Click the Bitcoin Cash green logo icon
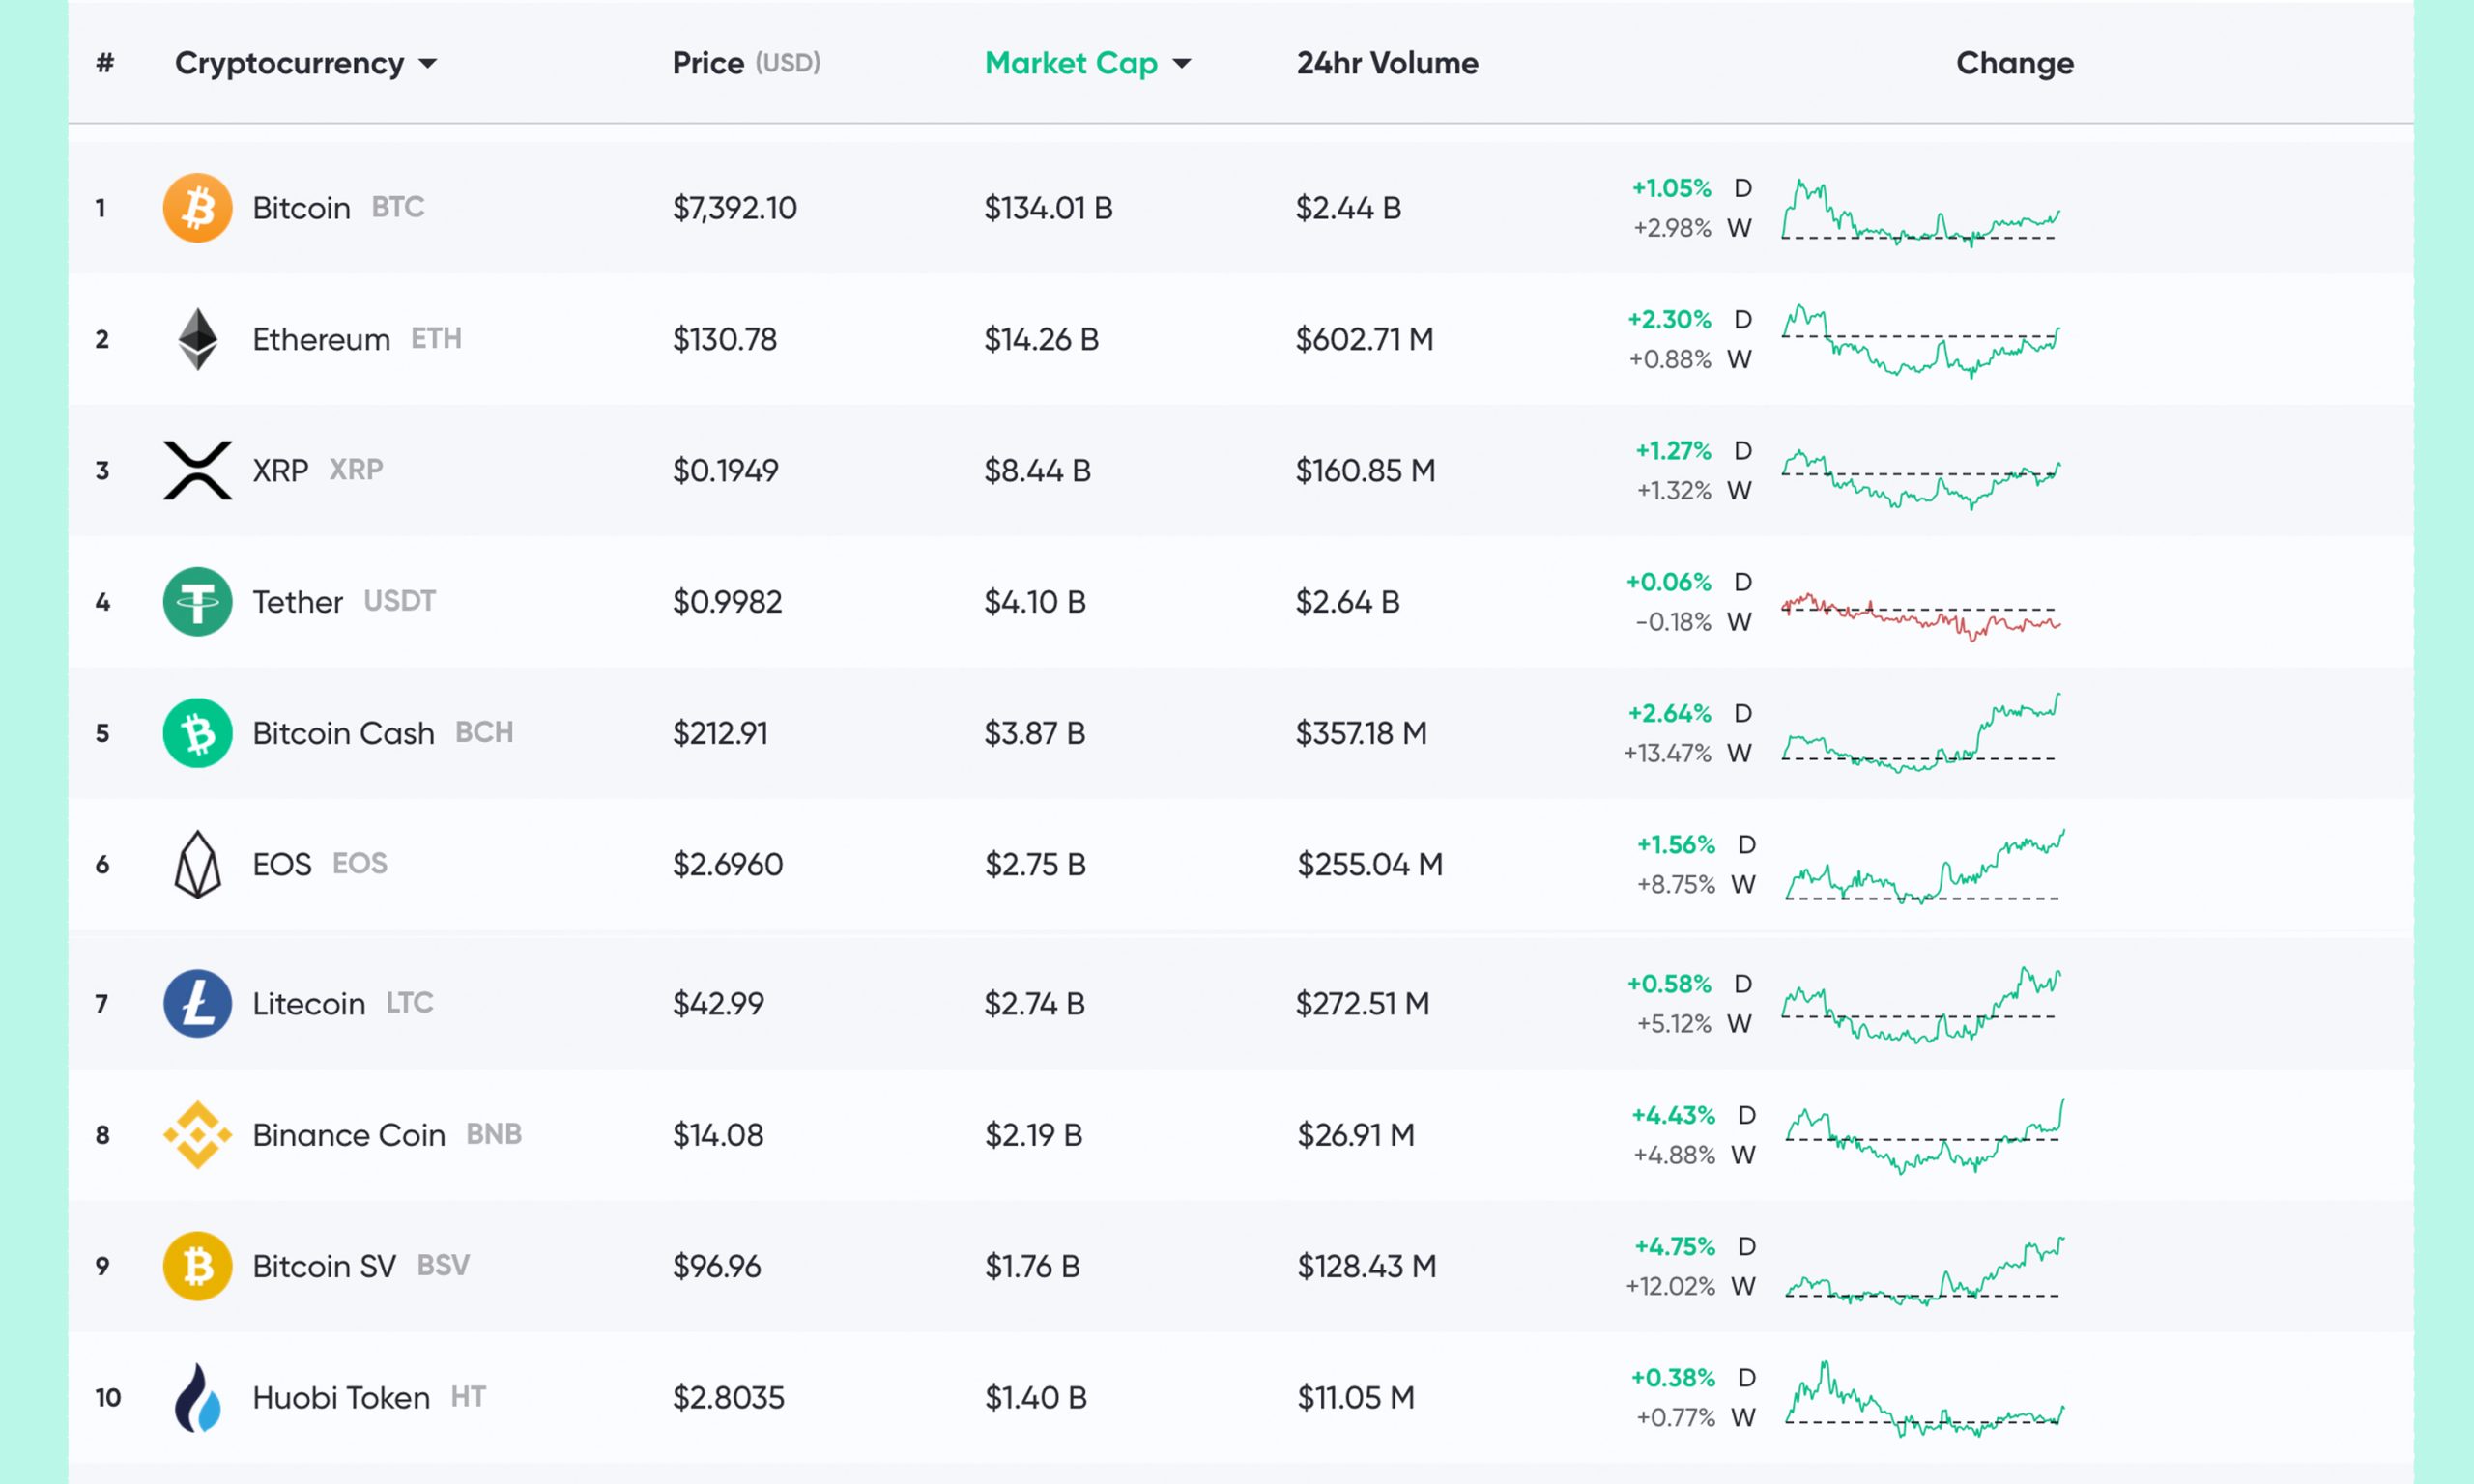The image size is (2474, 1484). [x=197, y=733]
